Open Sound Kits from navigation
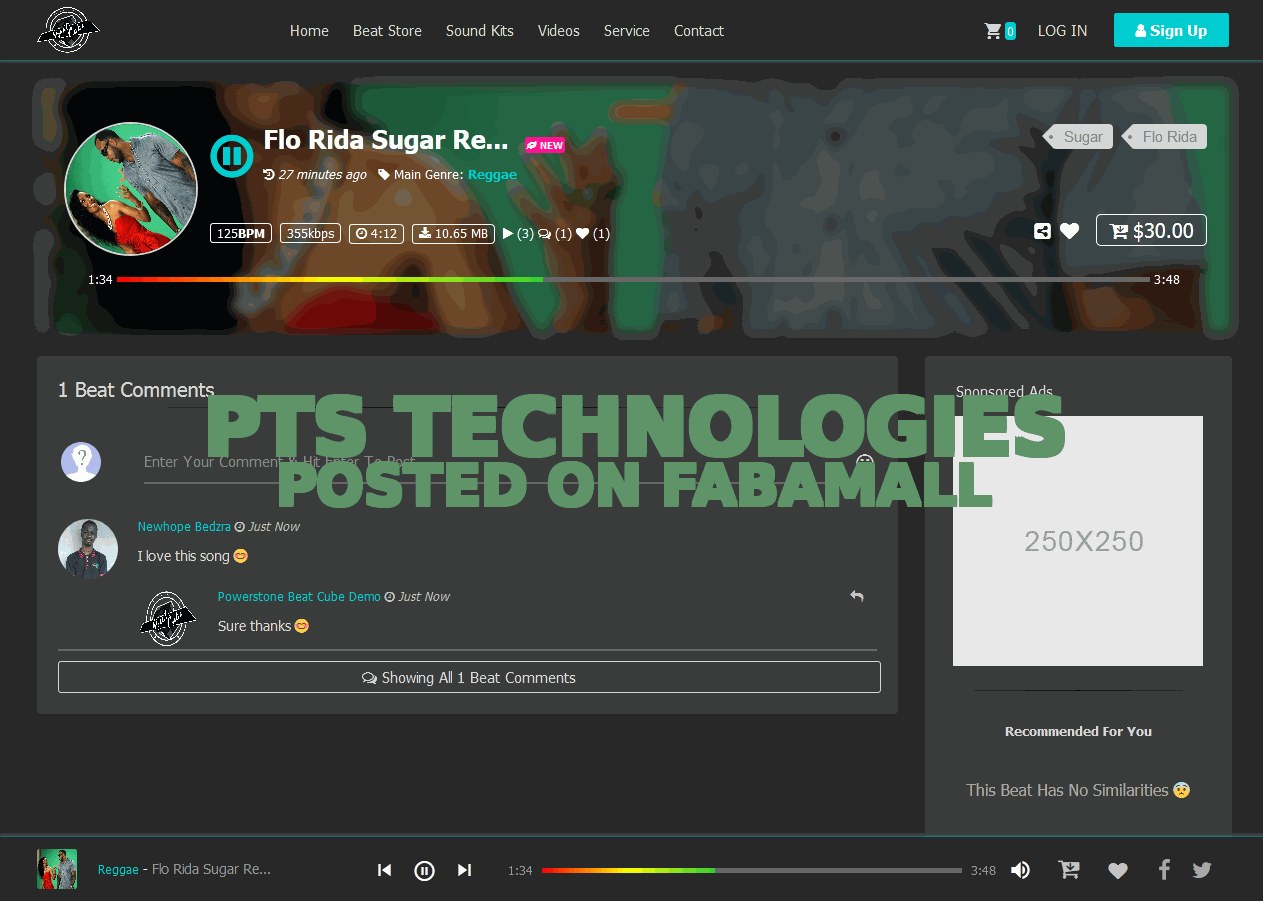 [480, 31]
